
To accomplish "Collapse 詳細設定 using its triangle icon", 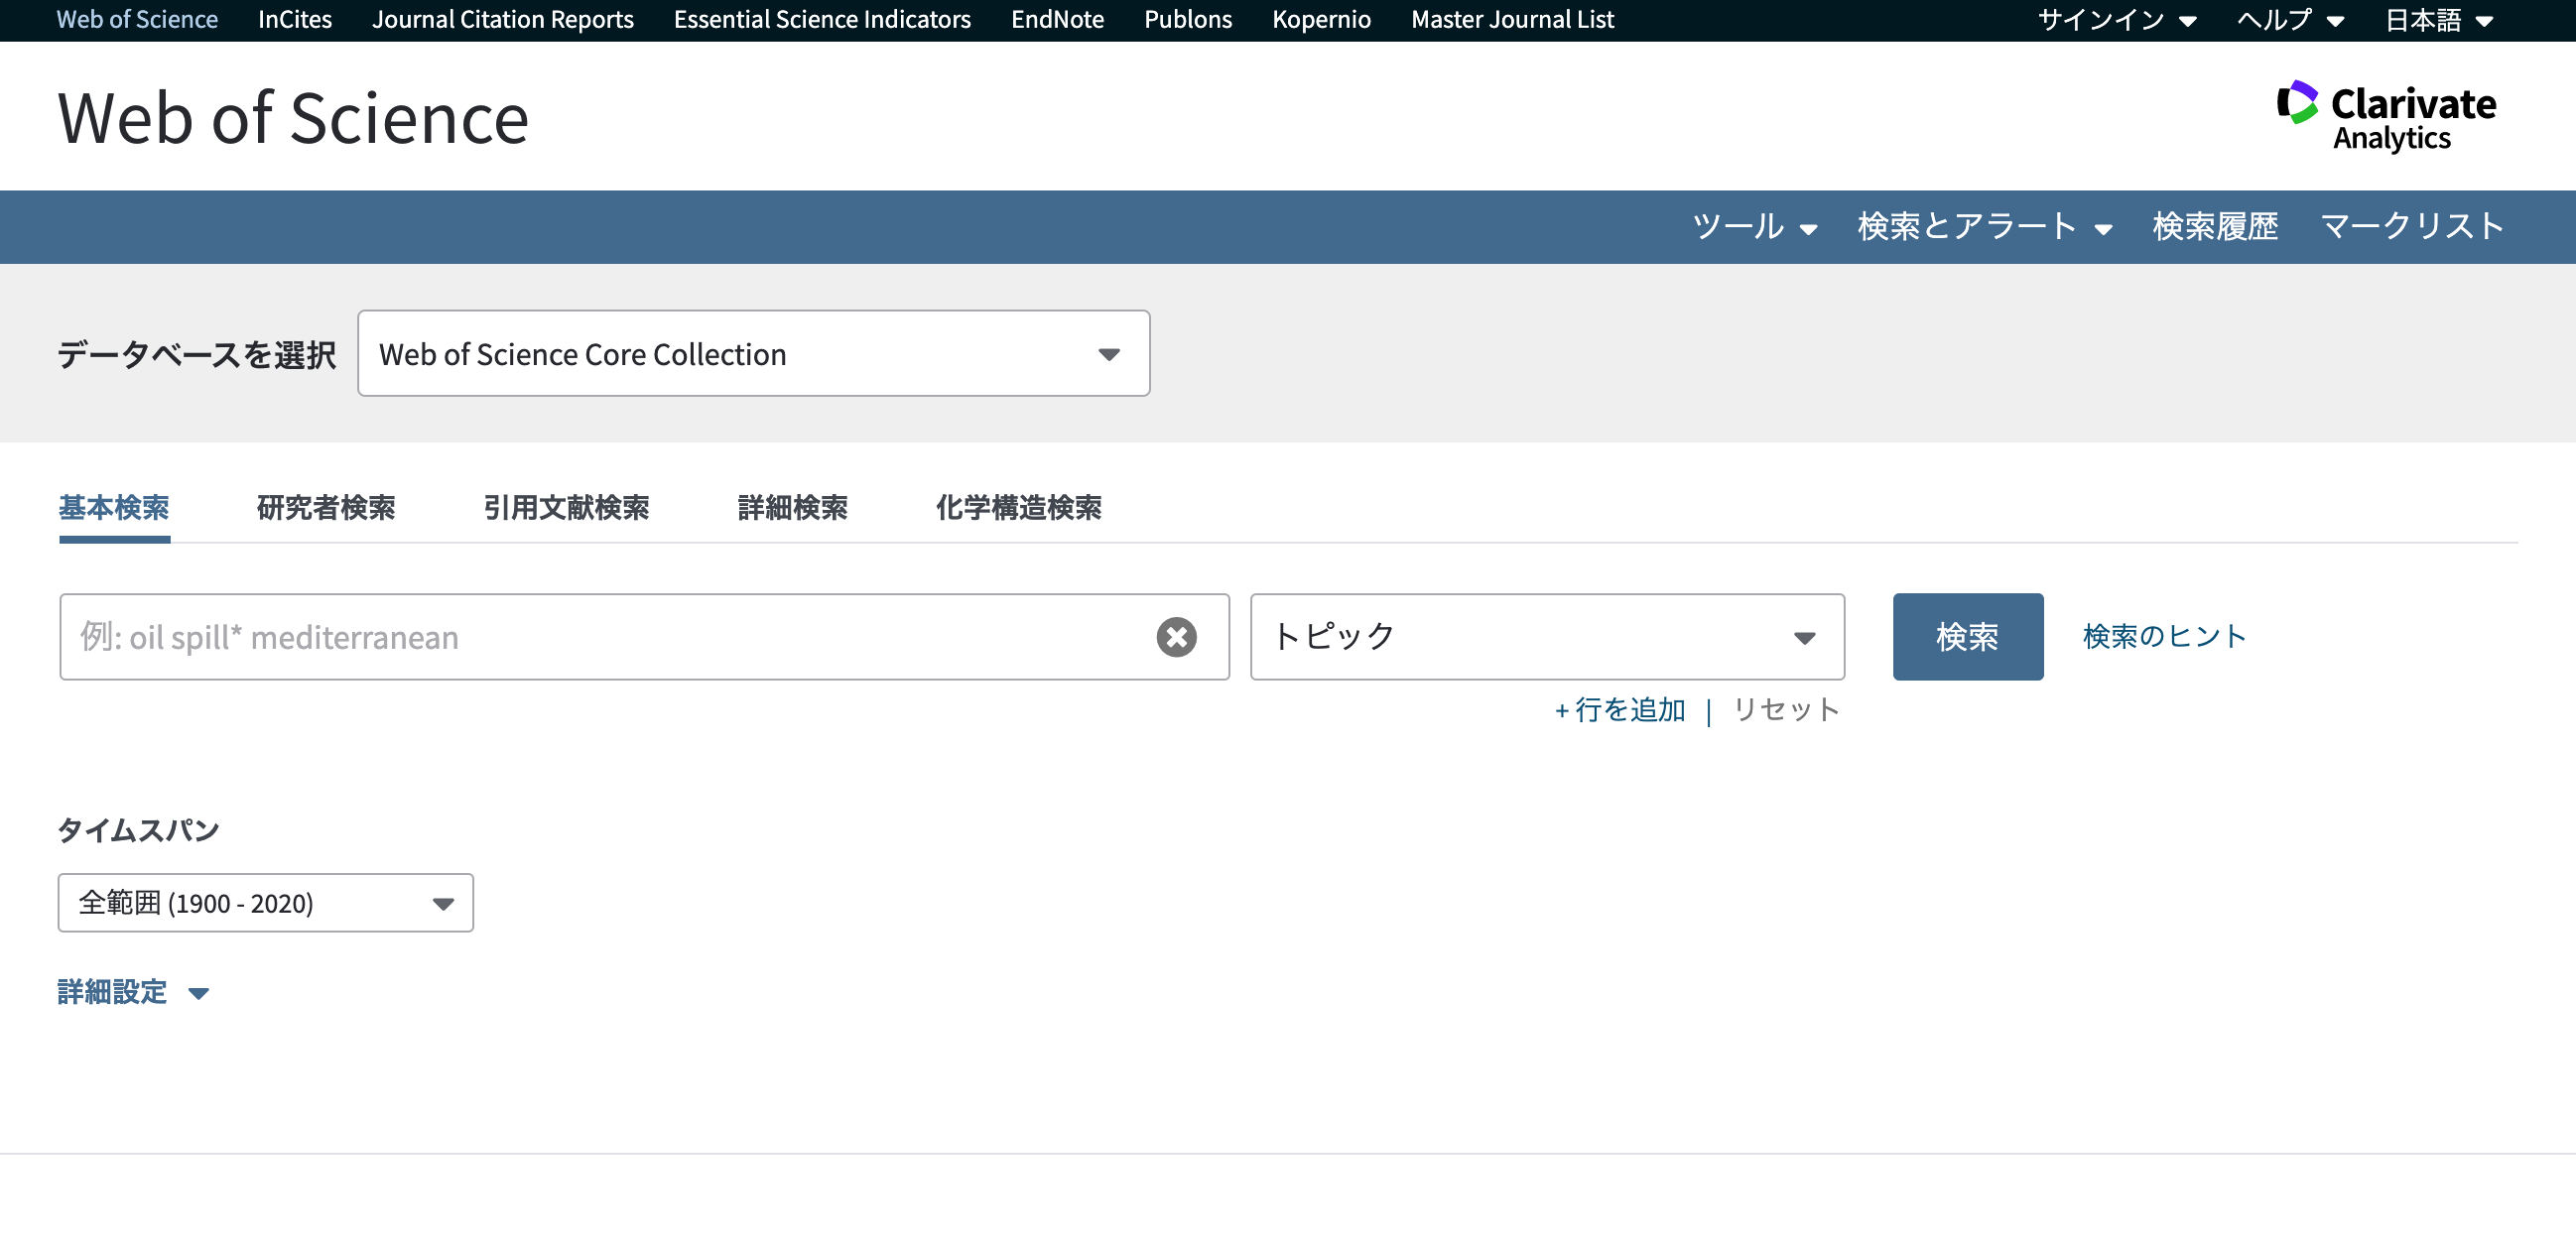I will click(x=199, y=993).
